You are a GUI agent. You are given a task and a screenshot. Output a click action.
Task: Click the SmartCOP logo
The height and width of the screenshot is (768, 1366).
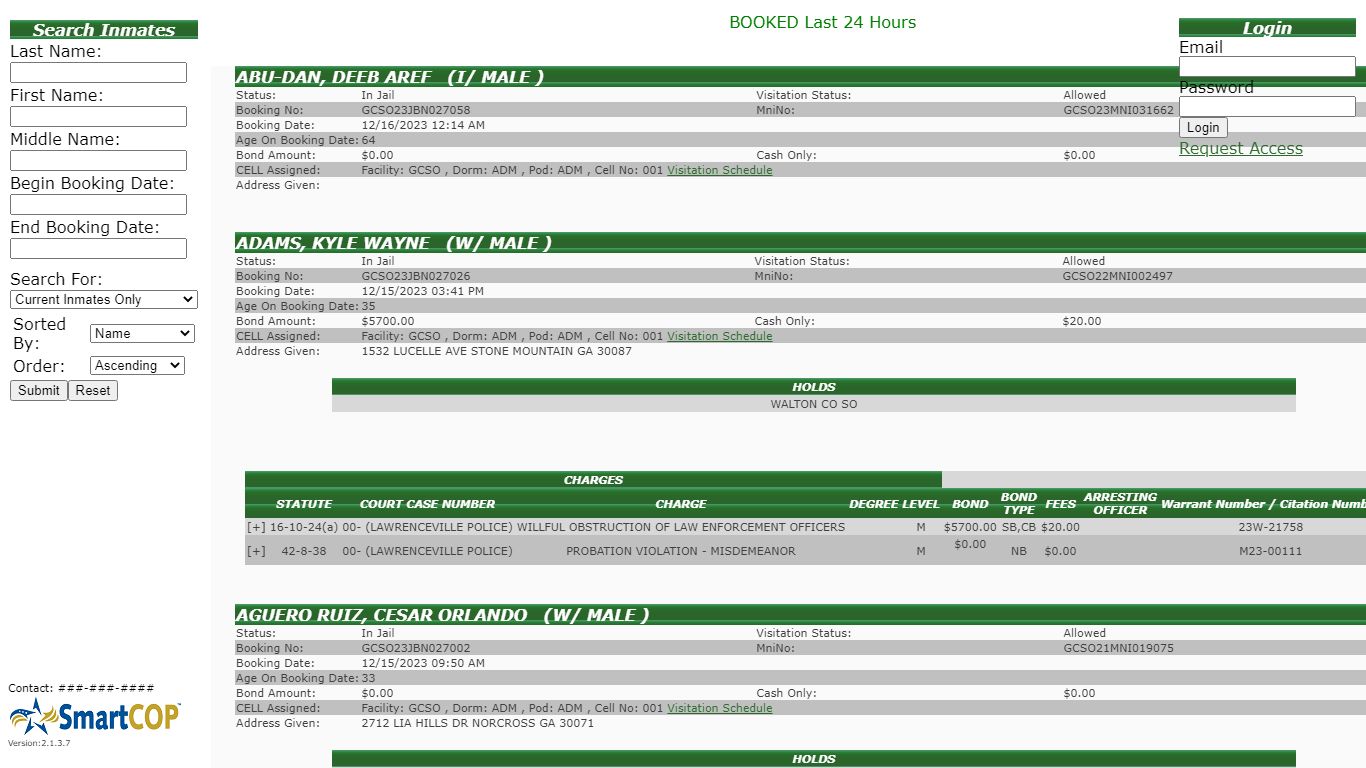coord(95,717)
